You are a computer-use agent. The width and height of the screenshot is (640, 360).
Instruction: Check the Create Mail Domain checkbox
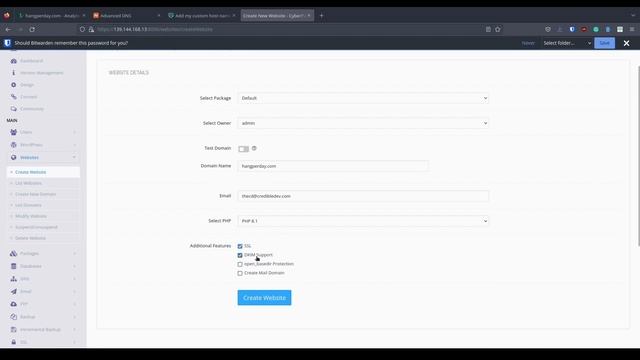(x=240, y=273)
